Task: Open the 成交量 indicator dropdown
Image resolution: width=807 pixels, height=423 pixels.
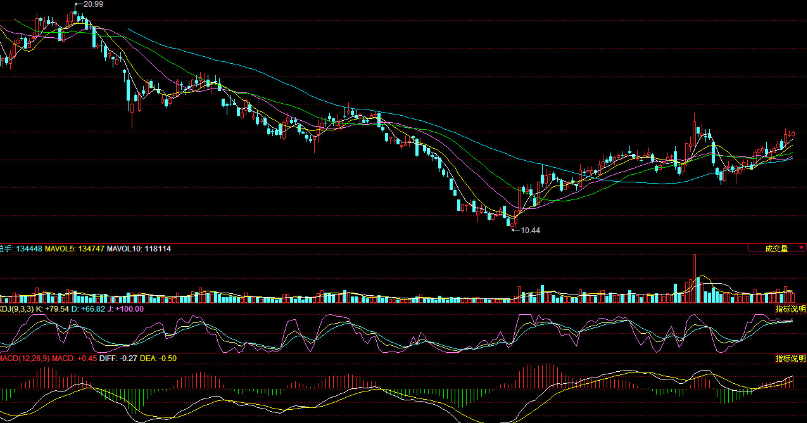Action: [x=776, y=249]
